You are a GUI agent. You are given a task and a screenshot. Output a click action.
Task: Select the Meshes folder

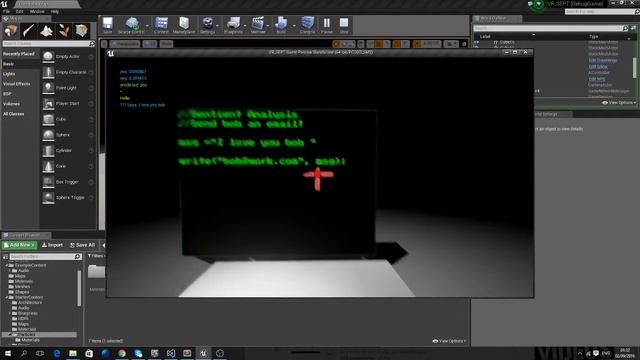(22, 287)
